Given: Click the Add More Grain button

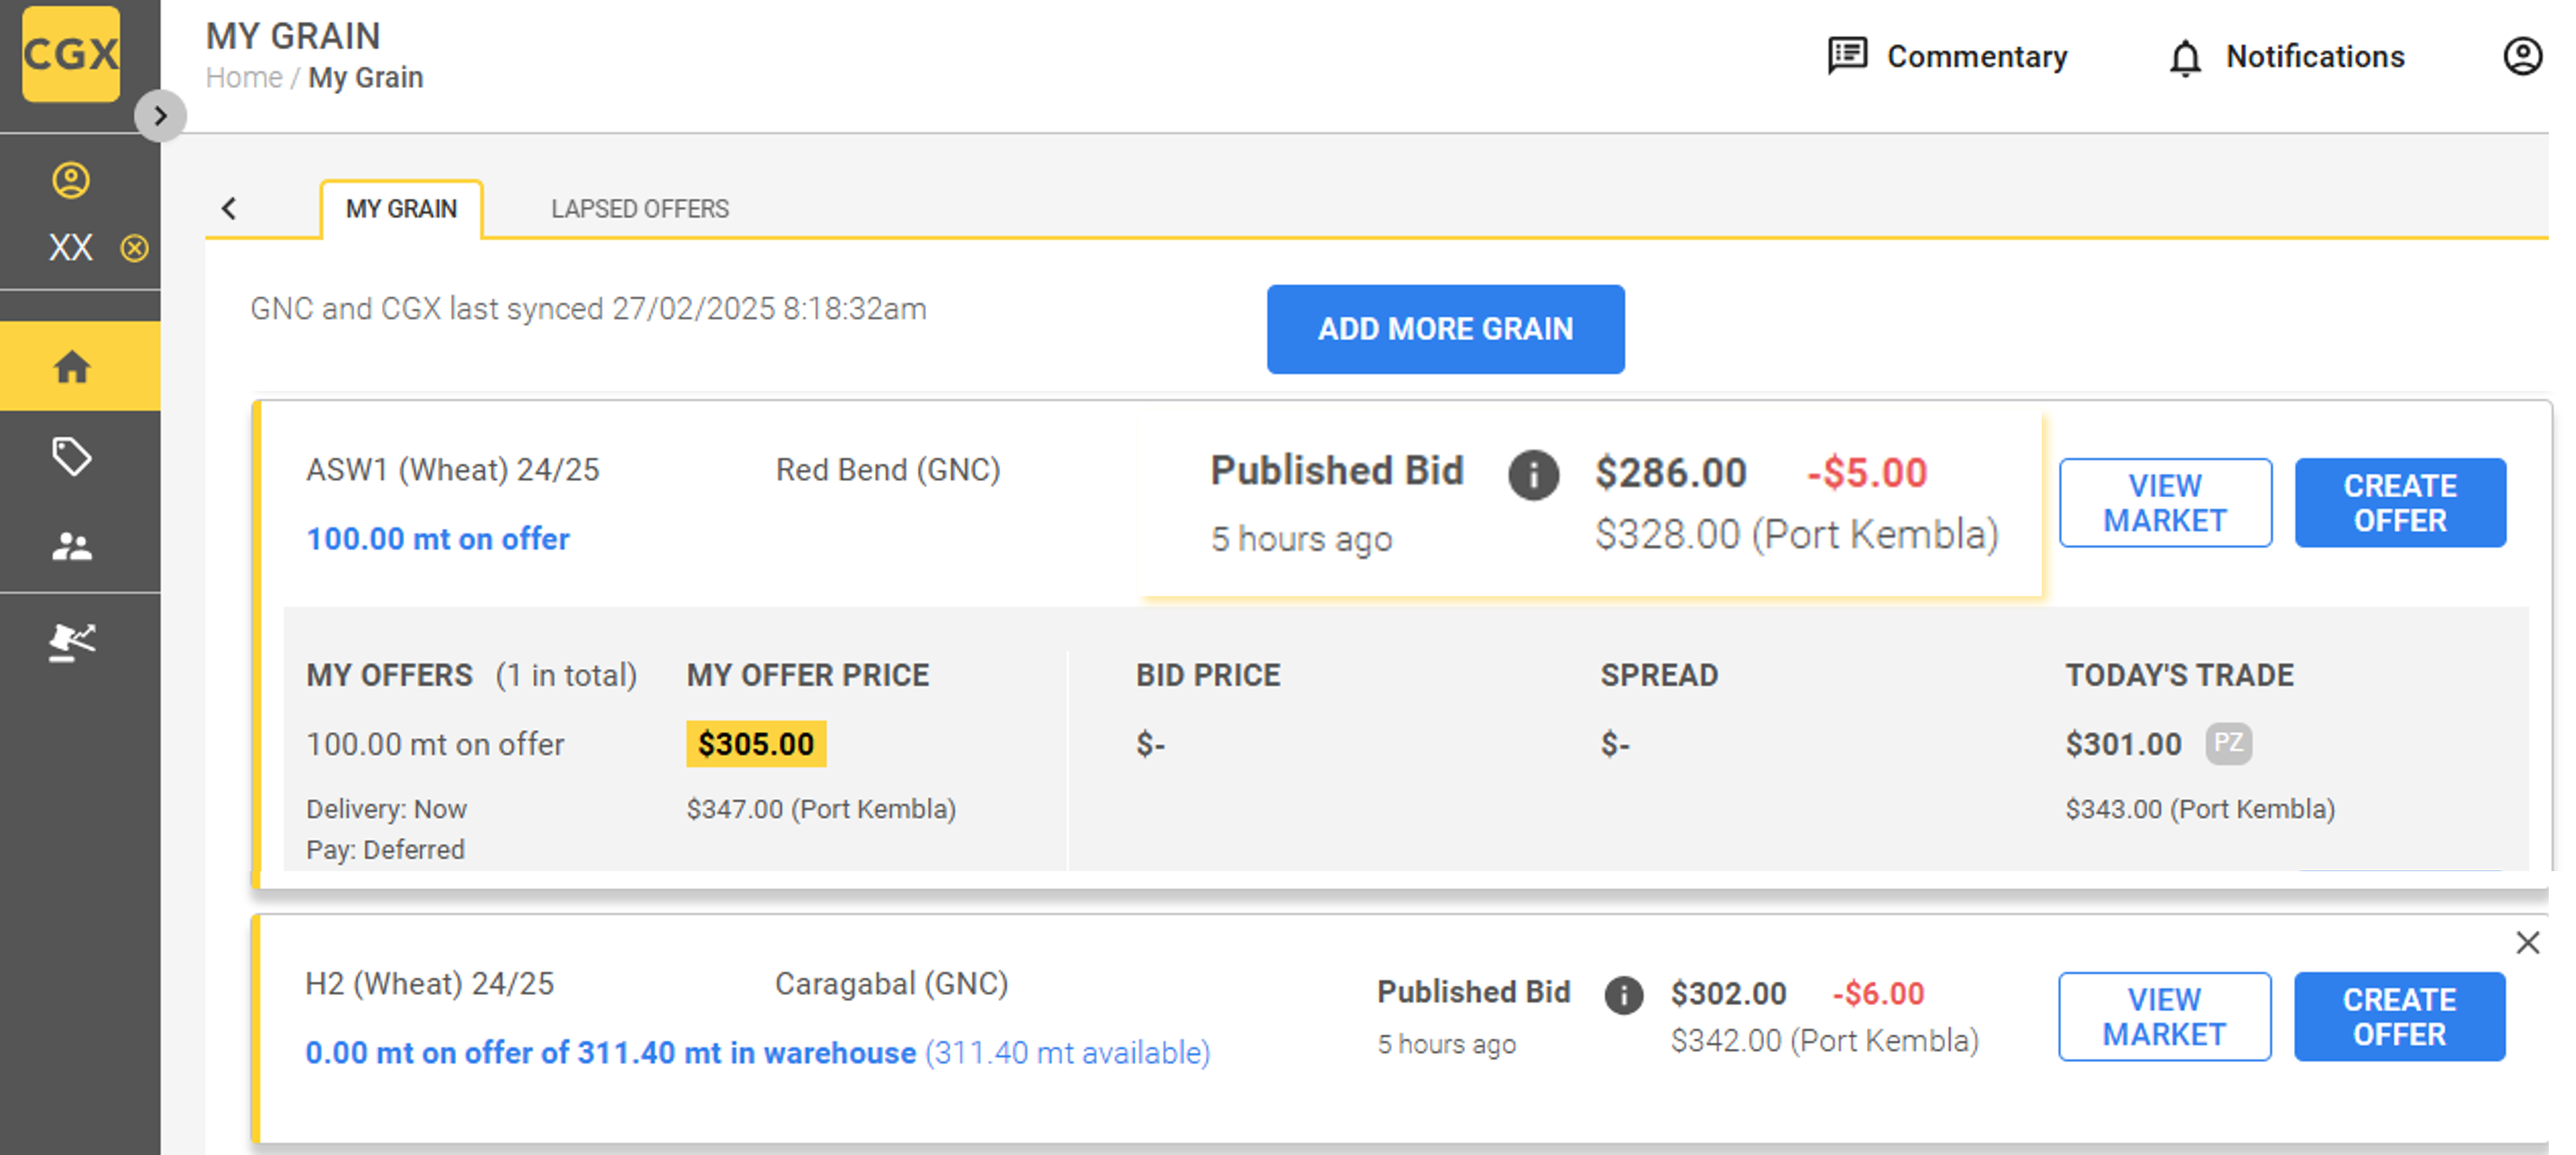Looking at the screenshot, I should tap(1445, 329).
